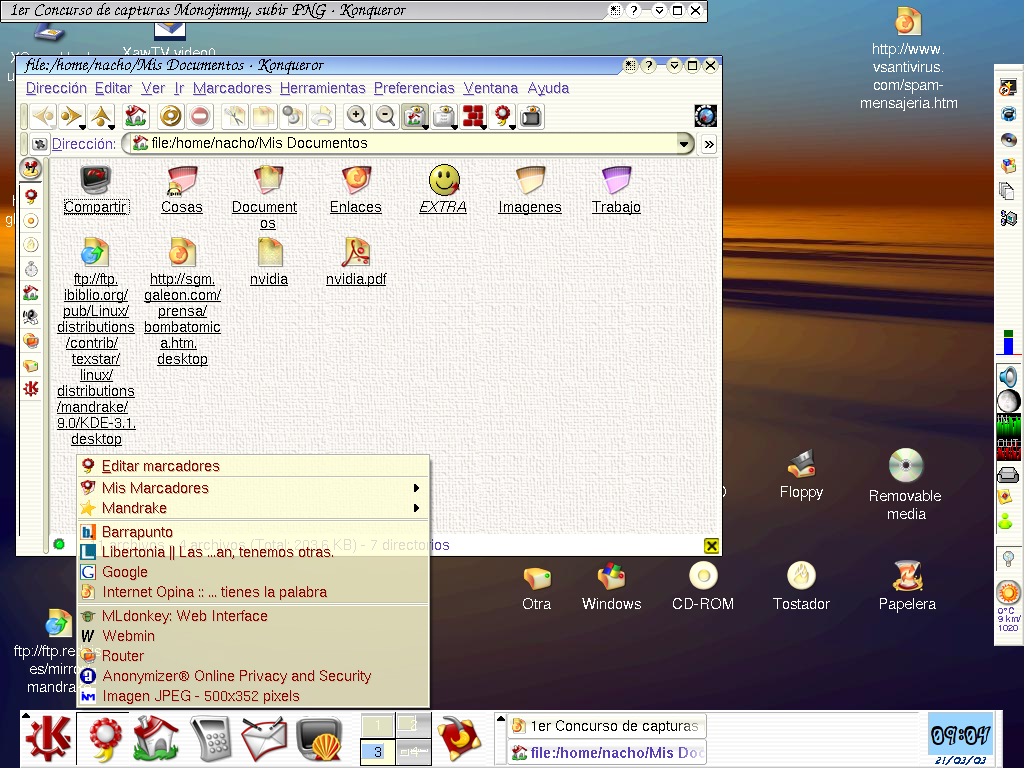Open the Editar menu
This screenshot has width=1024, height=768.
113,88
